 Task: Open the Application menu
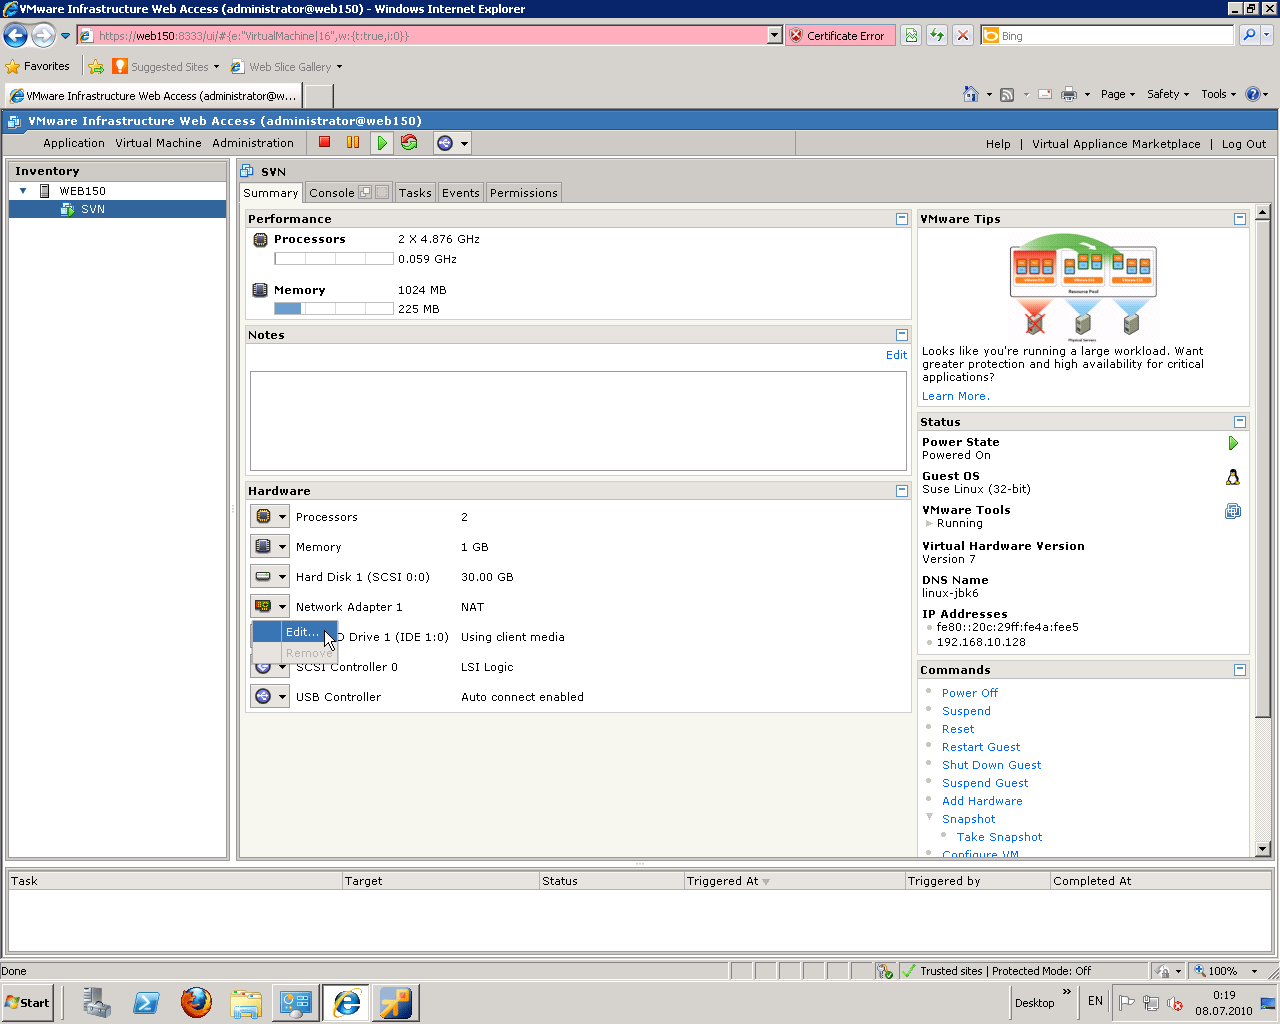coord(74,144)
